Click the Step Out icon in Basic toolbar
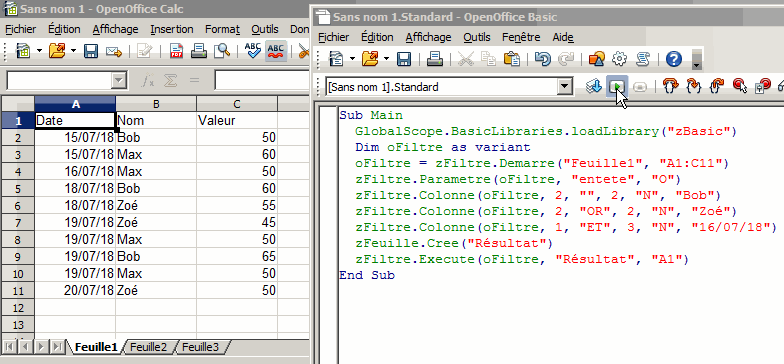The image size is (784, 364). 716,86
